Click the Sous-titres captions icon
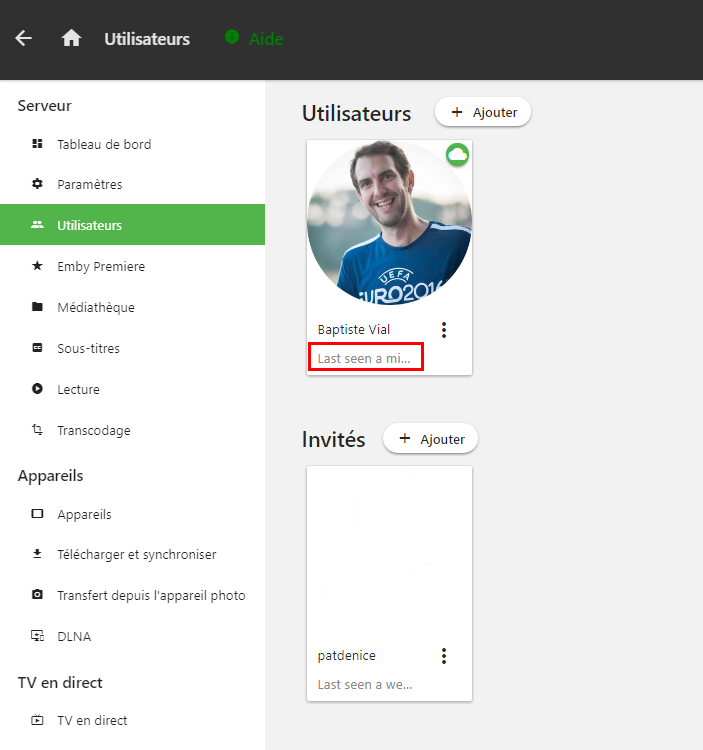The width and height of the screenshot is (703, 750). [x=37, y=348]
